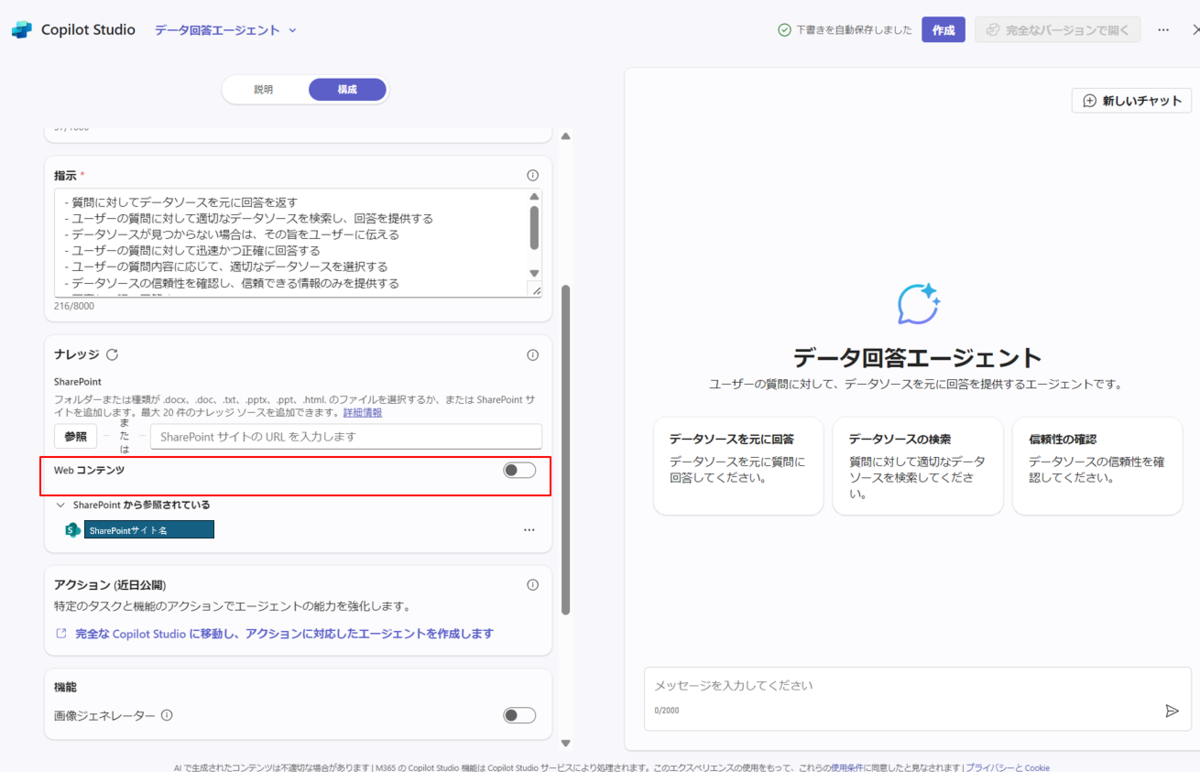This screenshot has height=772, width=1200.
Task: Click the 参照 browse button
Action: tap(76, 437)
